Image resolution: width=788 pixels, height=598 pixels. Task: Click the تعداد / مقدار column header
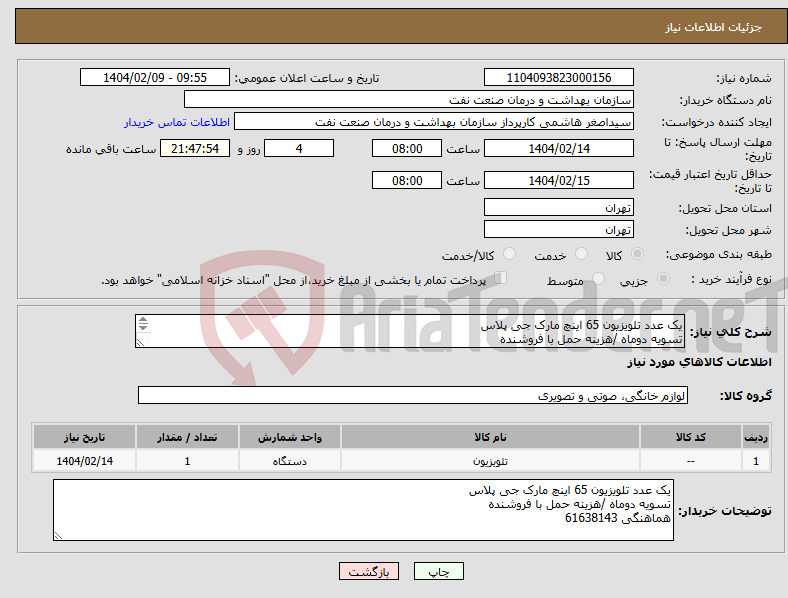(x=187, y=437)
